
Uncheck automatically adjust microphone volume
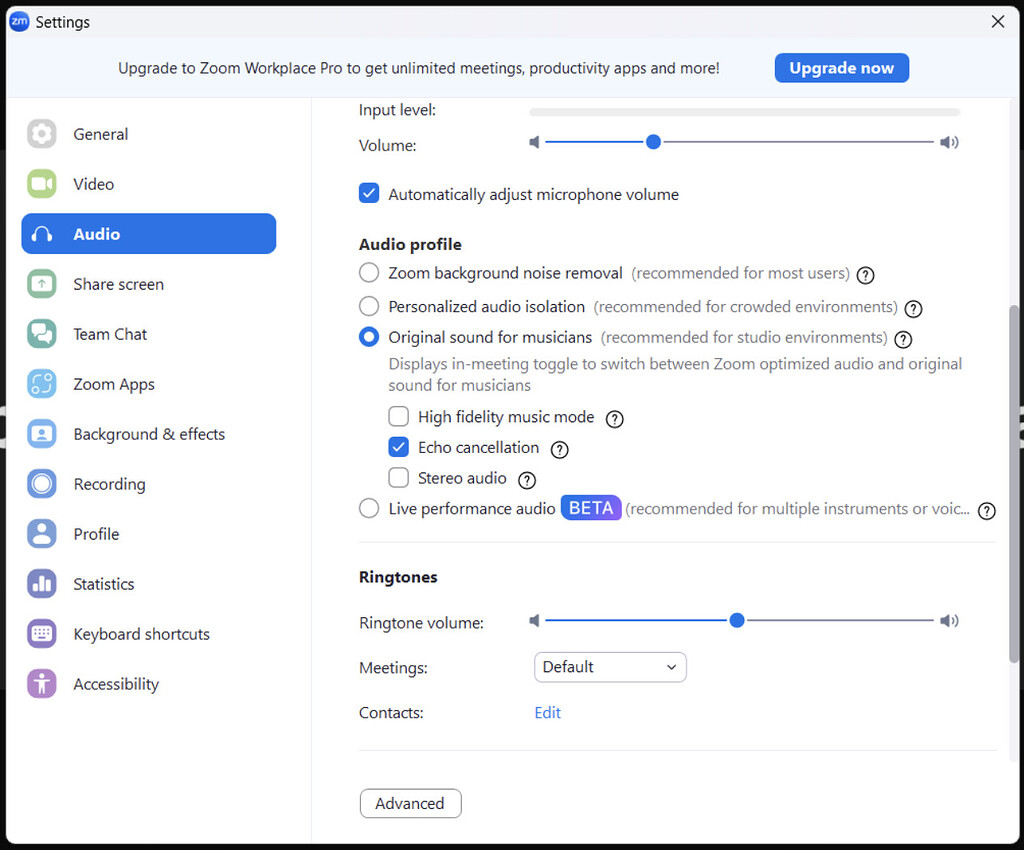click(368, 193)
